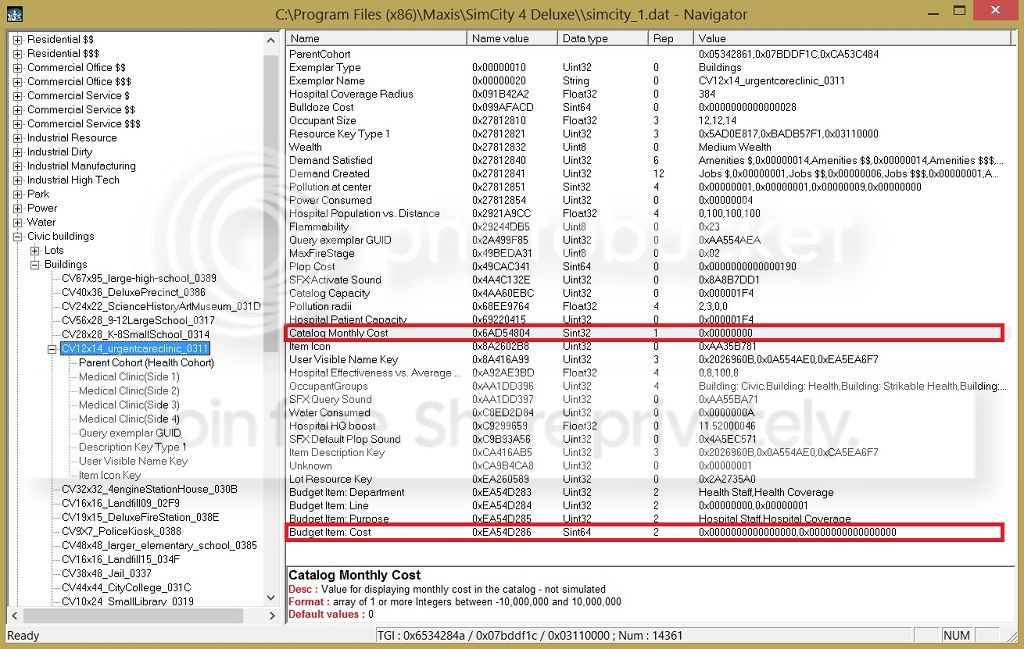Click the TGI field in status bar
The width and height of the screenshot is (1024, 649).
tap(643, 635)
